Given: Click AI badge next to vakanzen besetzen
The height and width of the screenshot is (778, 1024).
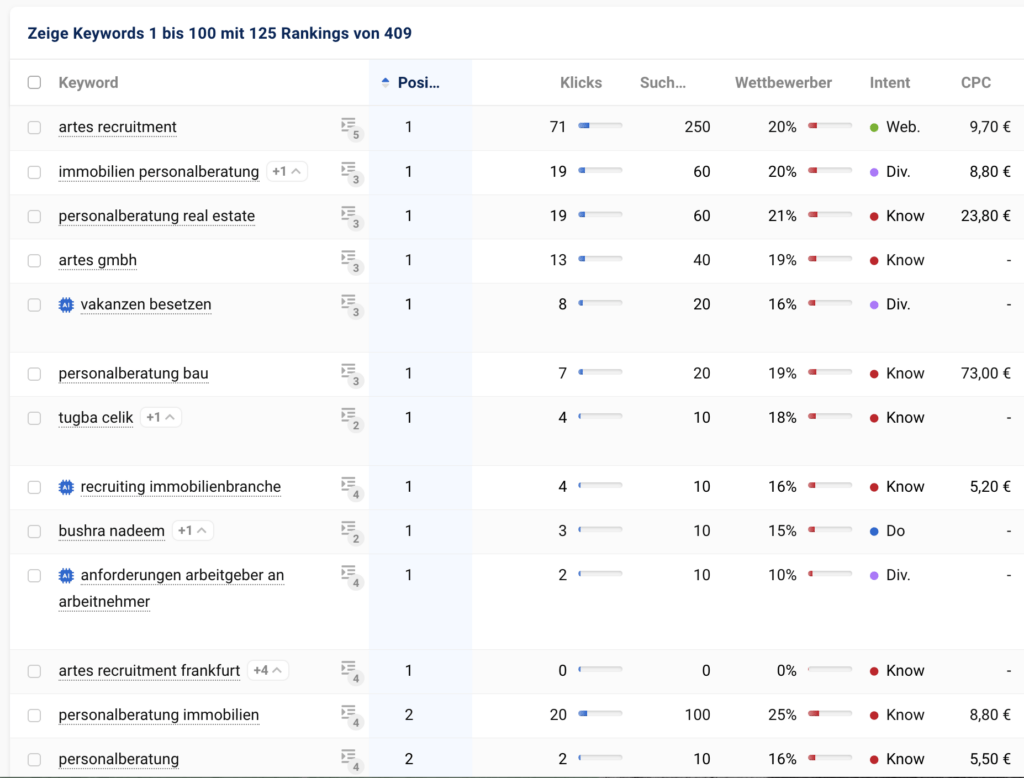Looking at the screenshot, I should pyautogui.click(x=66, y=304).
